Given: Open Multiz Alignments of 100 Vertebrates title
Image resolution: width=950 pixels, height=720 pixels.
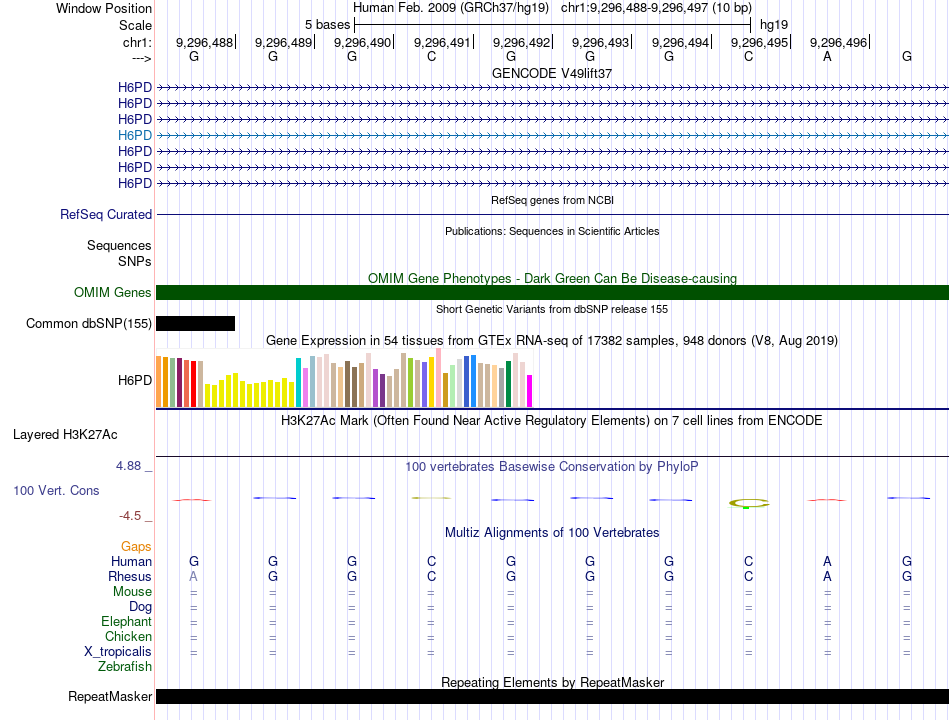Looking at the screenshot, I should point(552,532).
